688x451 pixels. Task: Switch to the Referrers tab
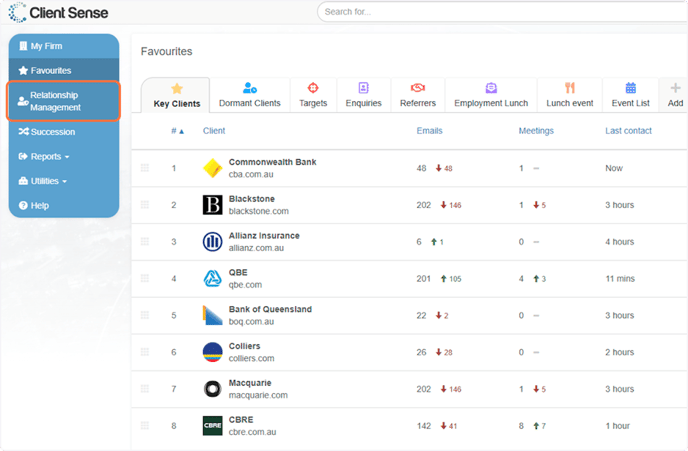tap(418, 95)
